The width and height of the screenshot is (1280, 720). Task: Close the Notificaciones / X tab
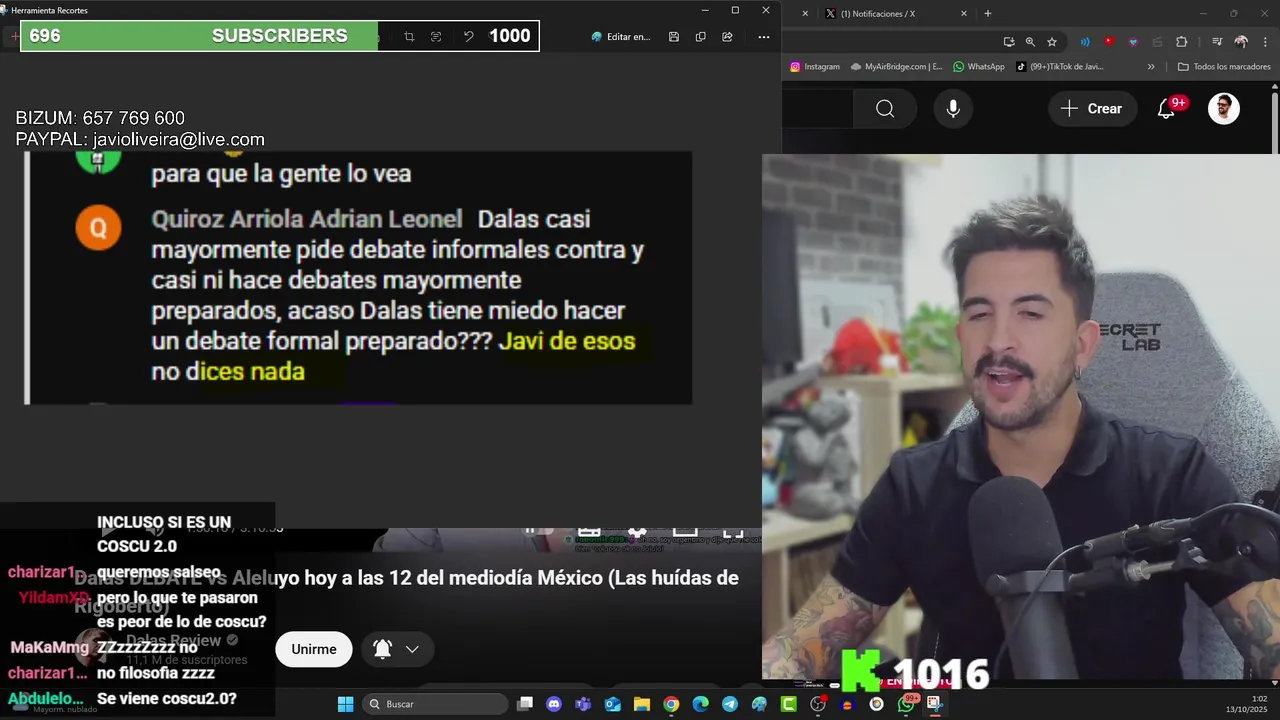pos(964,13)
